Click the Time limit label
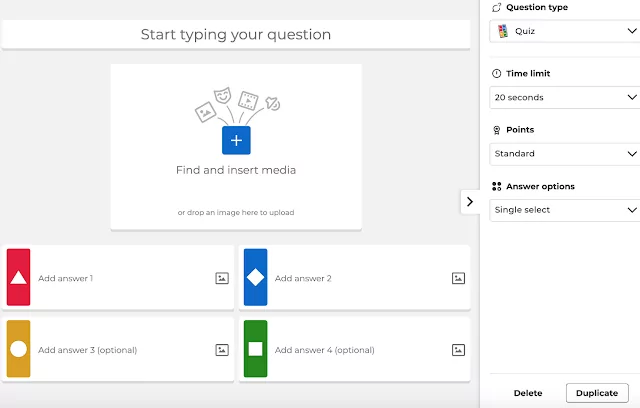 tap(528, 73)
